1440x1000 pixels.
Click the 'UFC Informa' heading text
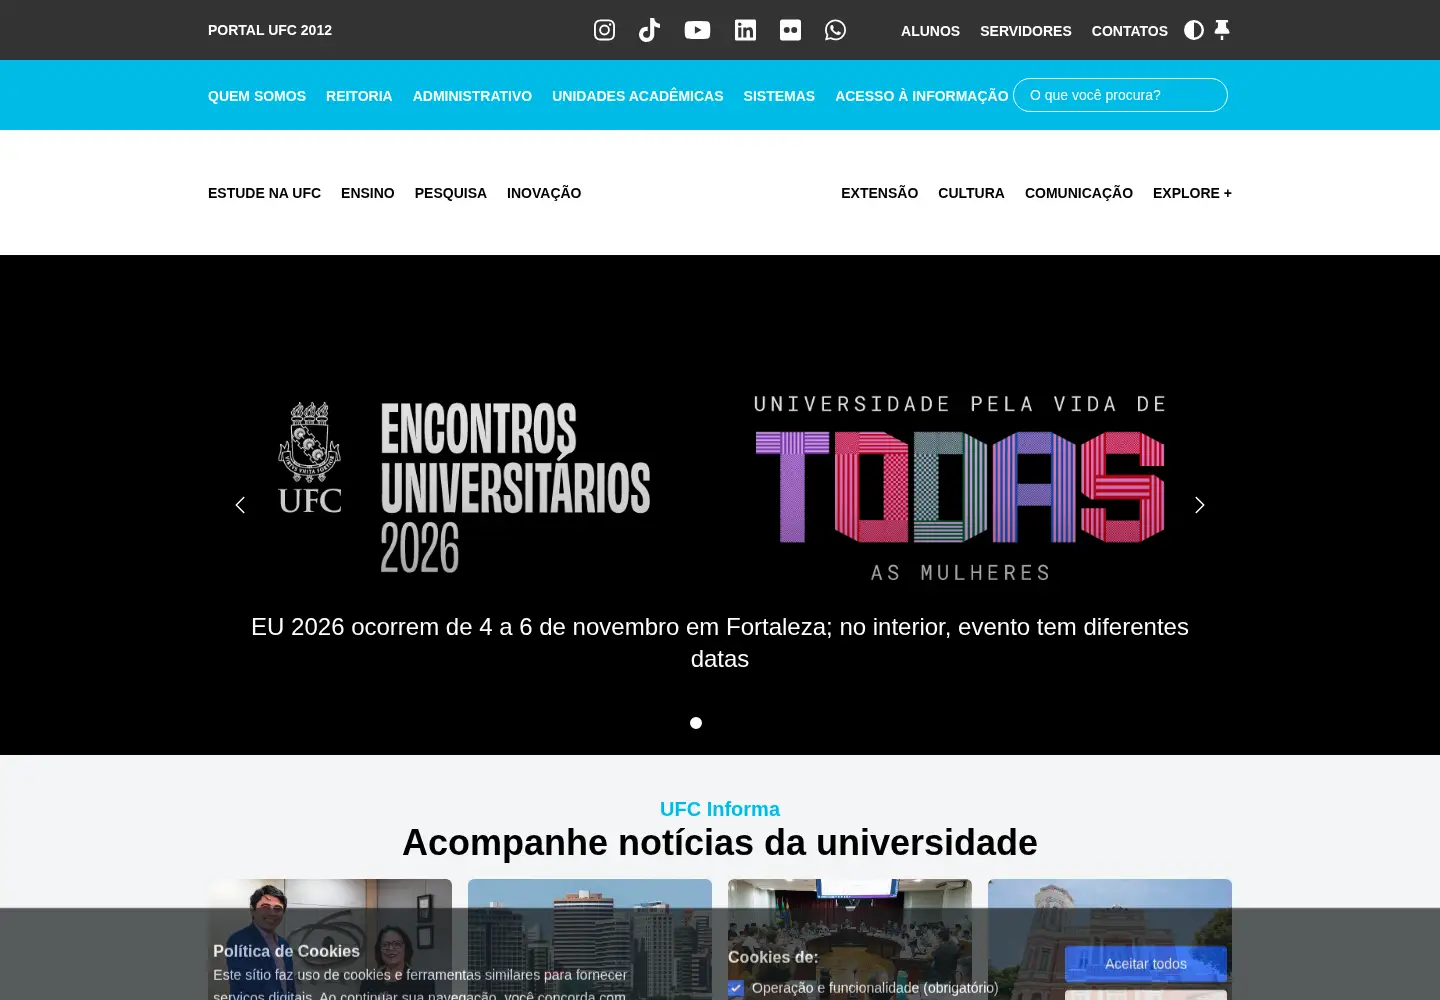point(720,809)
